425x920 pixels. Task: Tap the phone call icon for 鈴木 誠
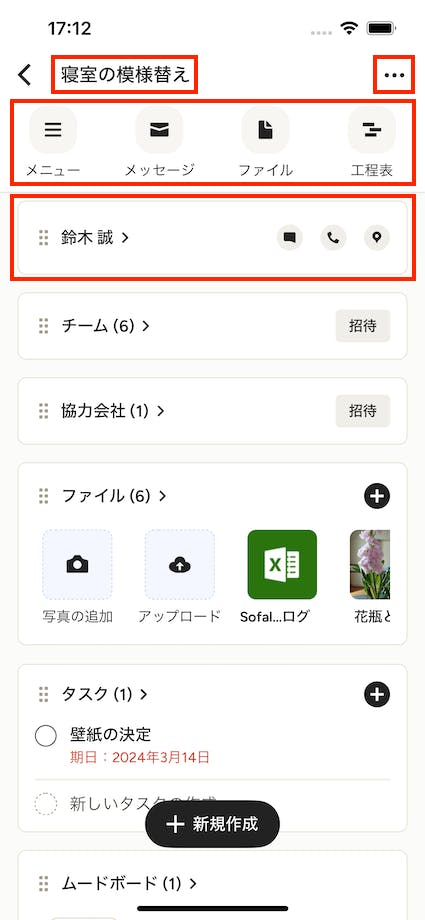click(x=333, y=238)
